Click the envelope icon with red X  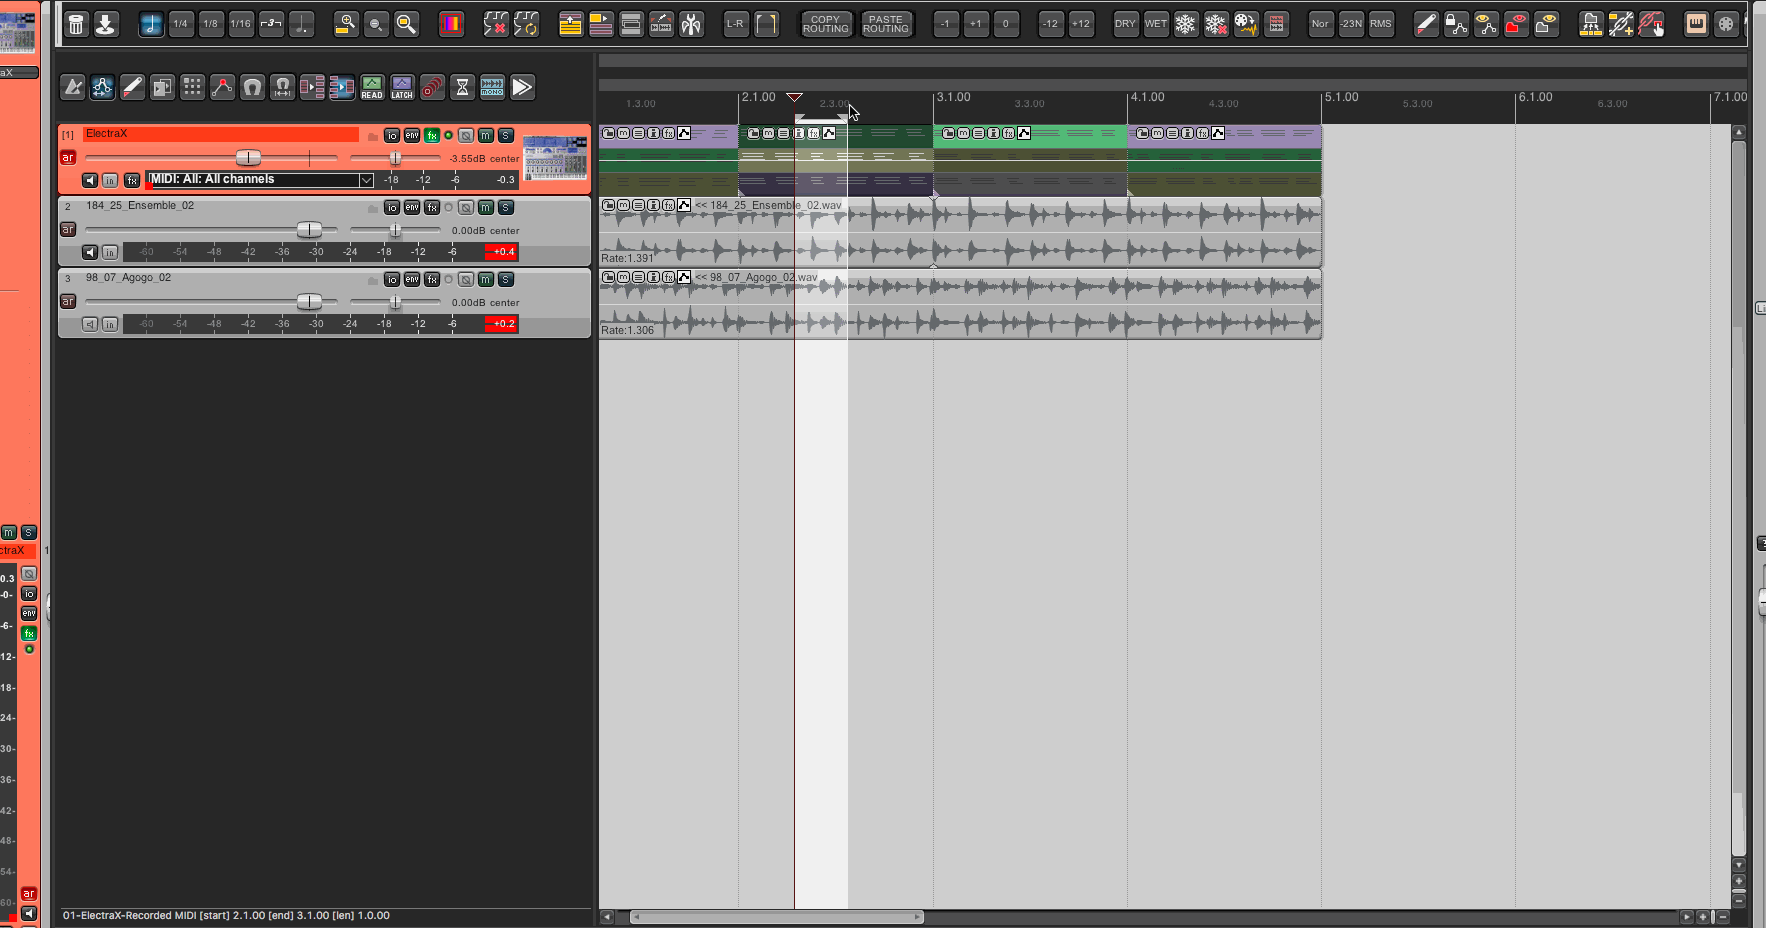[x=496, y=24]
